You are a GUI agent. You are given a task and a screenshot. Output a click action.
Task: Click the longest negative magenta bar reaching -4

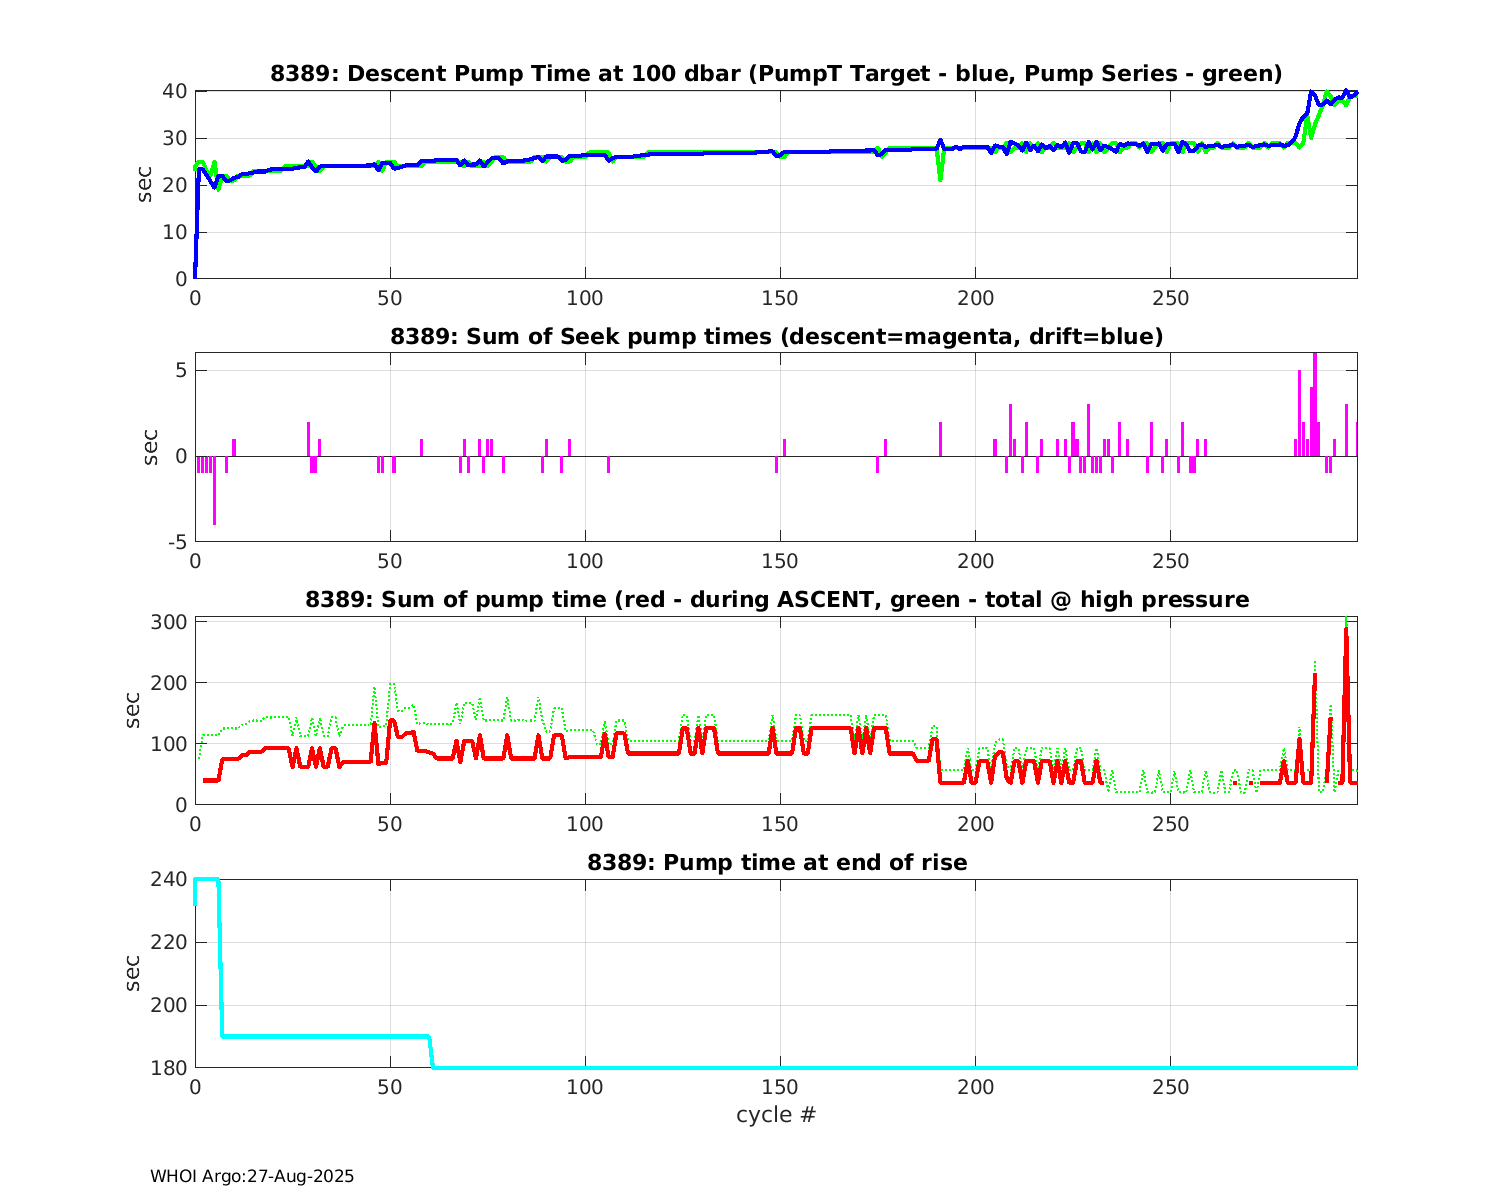coord(214,490)
